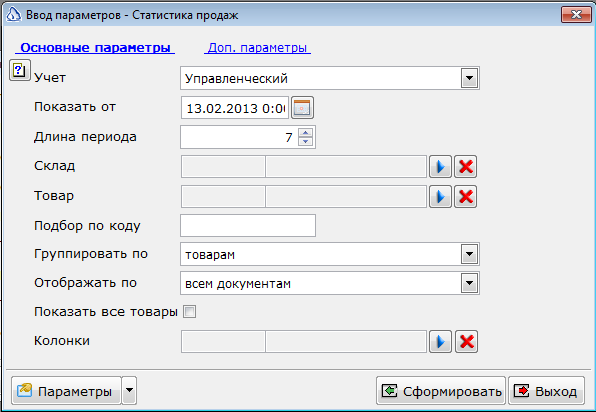596x412 pixels.
Task: Expand the Отображать по dropdown
Action: [469, 283]
